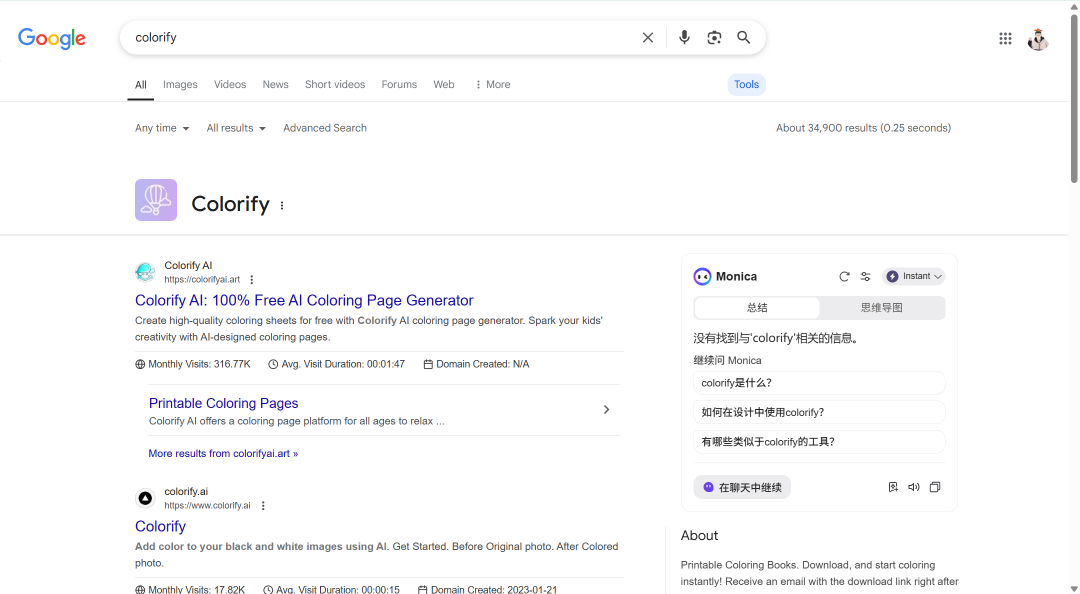This screenshot has height=594, width=1080.
Task: Open Printable Coloring Pages sitelink
Action: click(x=224, y=403)
